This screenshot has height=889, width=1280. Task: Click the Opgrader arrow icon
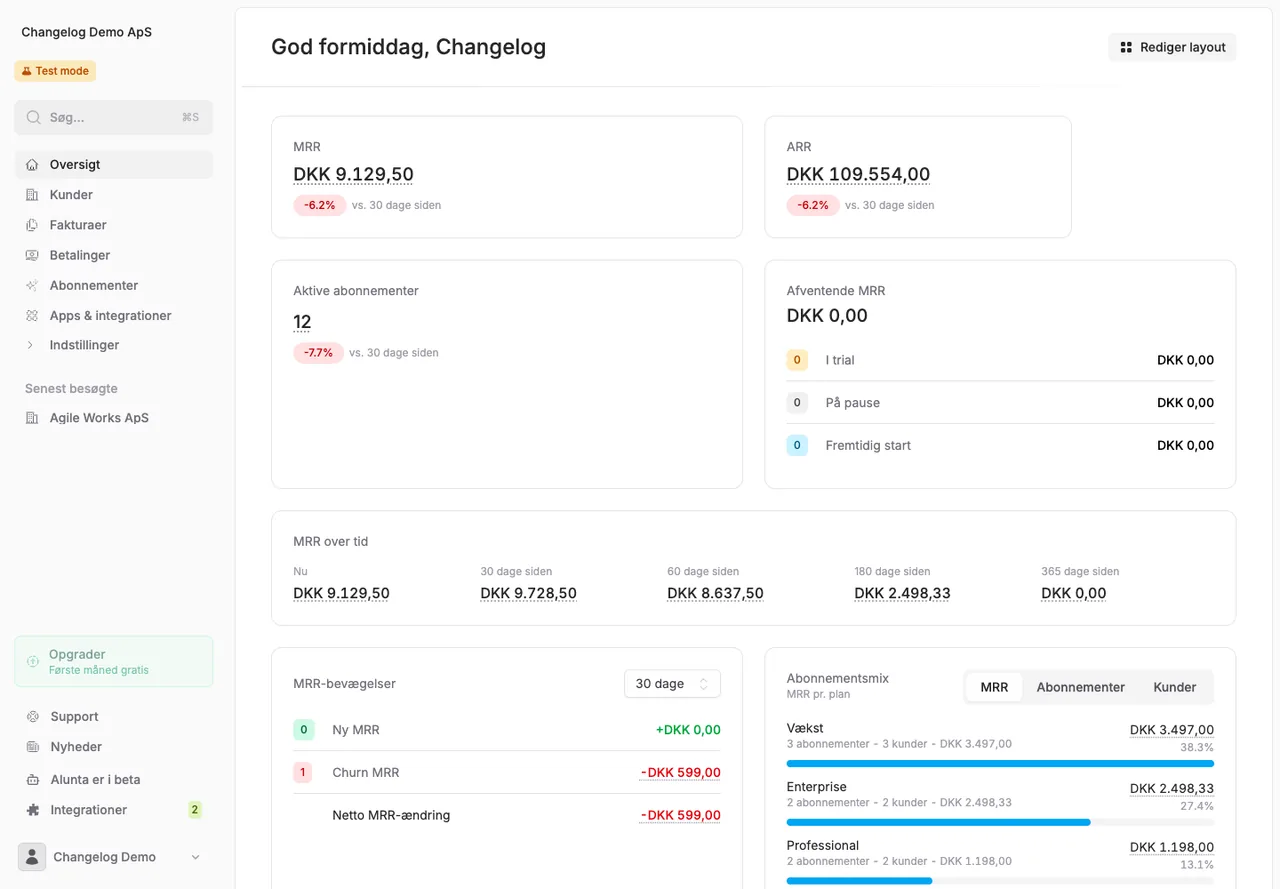click(x=33, y=661)
